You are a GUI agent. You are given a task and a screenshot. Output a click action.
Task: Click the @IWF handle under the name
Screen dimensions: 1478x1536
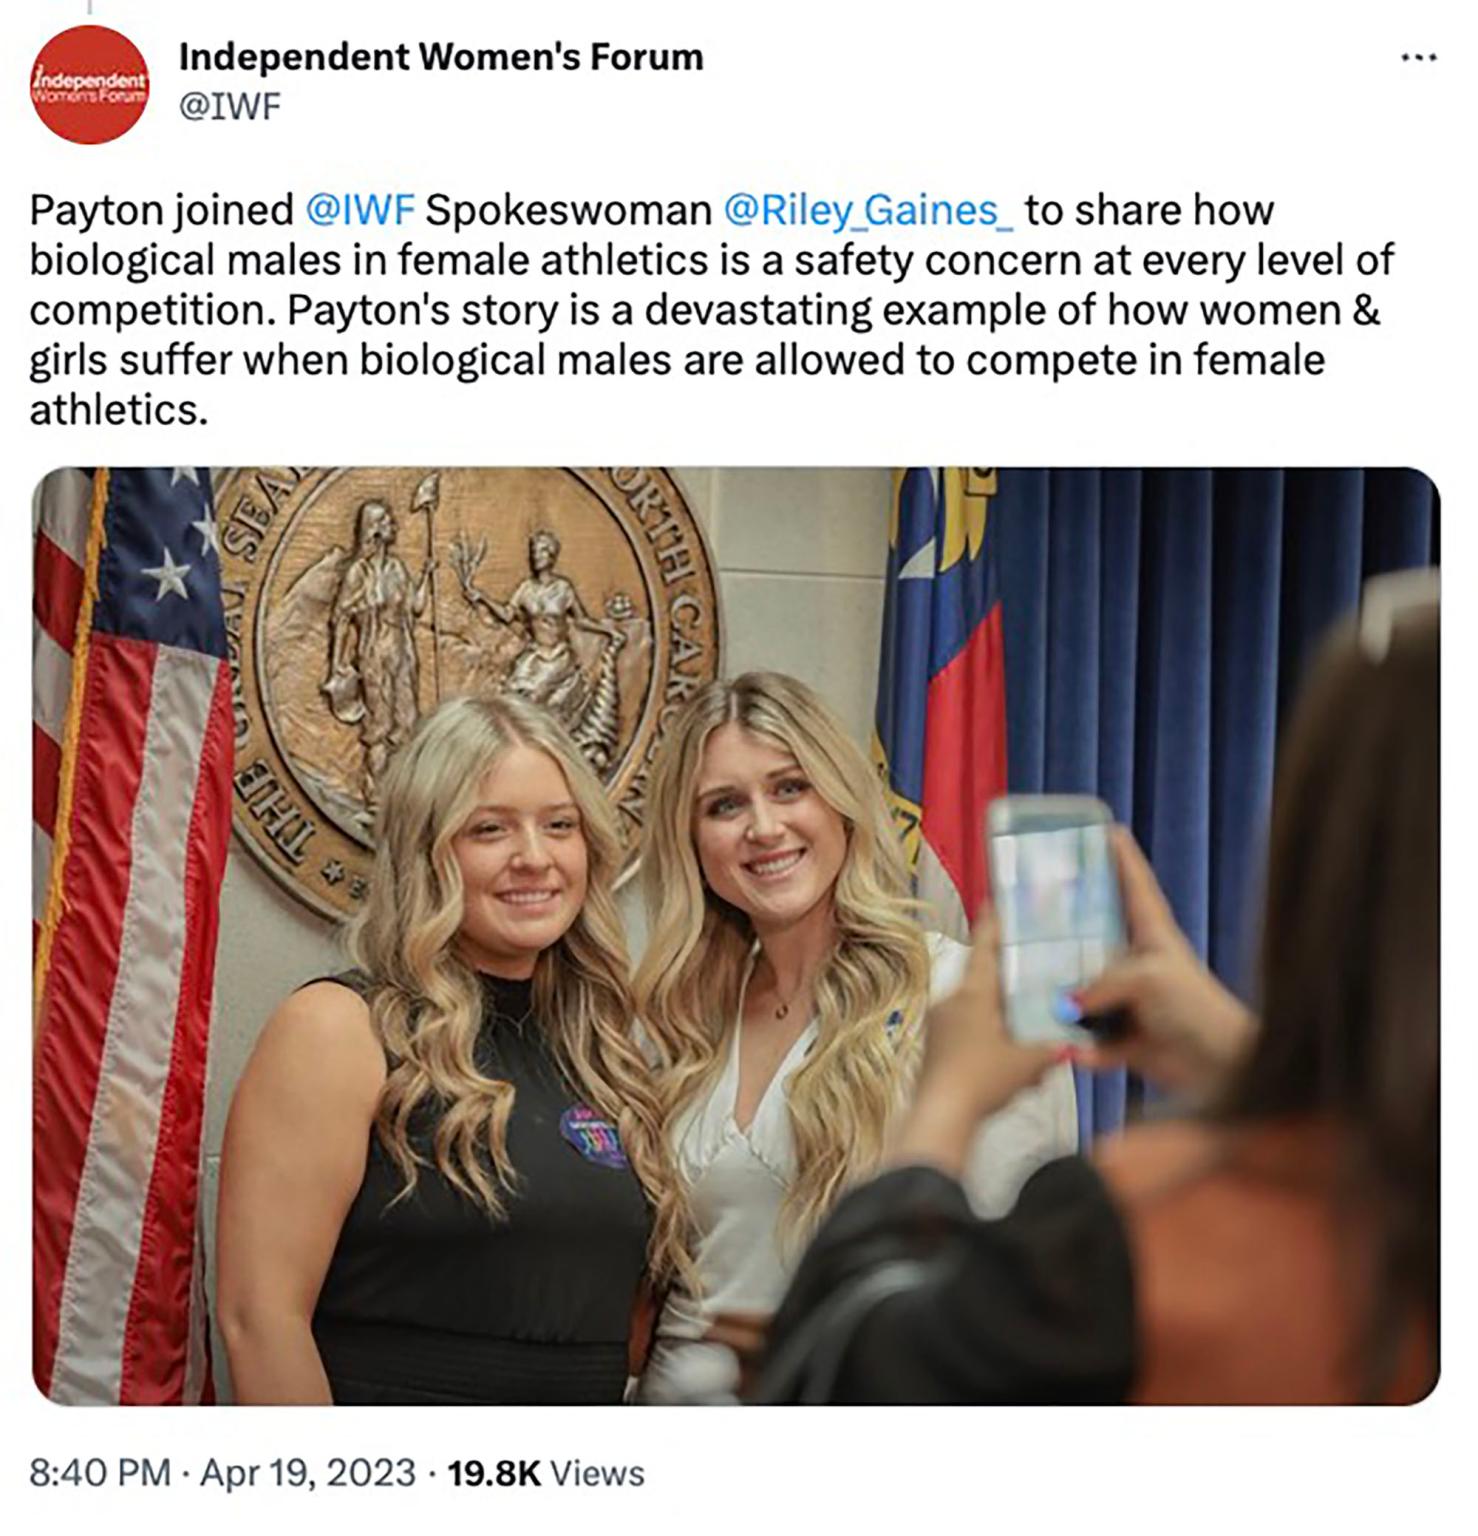[x=230, y=106]
